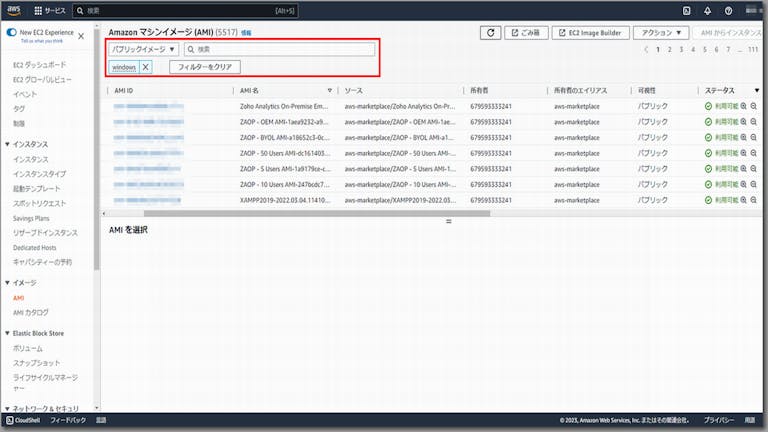
Task: Select the XAMPP2019-2022.03.04 AMI name
Action: point(285,200)
